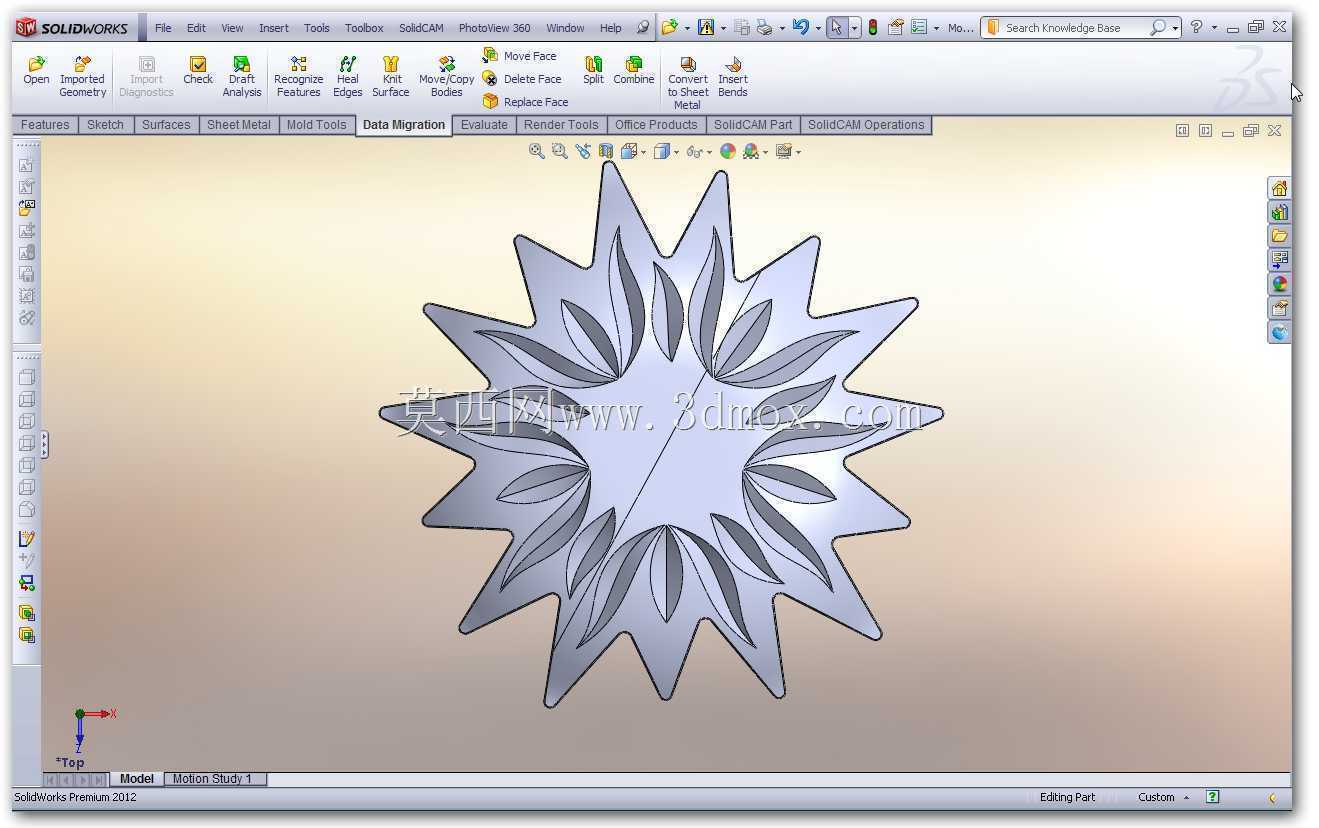This screenshot has height=828, width=1319.
Task: Switch to the Sketch tab
Action: click(x=105, y=125)
